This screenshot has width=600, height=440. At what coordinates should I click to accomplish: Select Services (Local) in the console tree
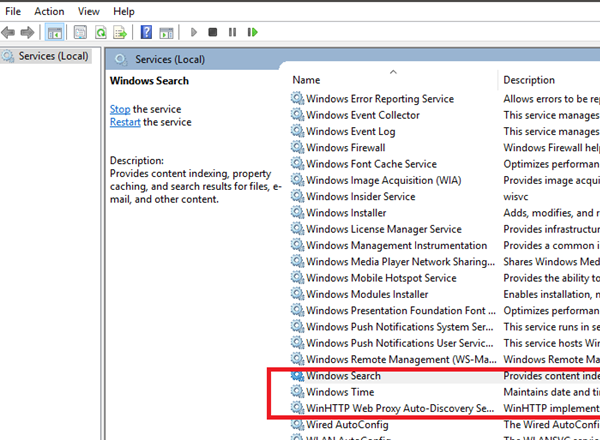tap(46, 56)
